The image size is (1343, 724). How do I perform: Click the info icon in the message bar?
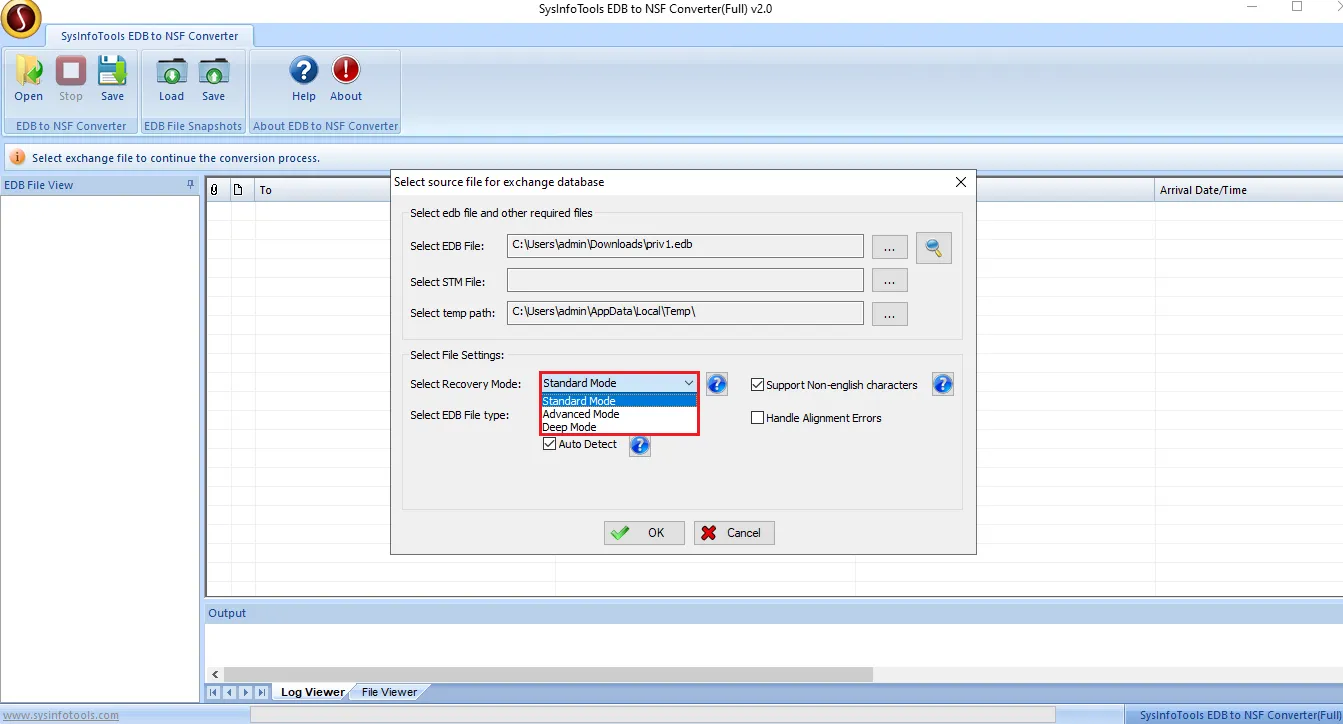pyautogui.click(x=17, y=158)
